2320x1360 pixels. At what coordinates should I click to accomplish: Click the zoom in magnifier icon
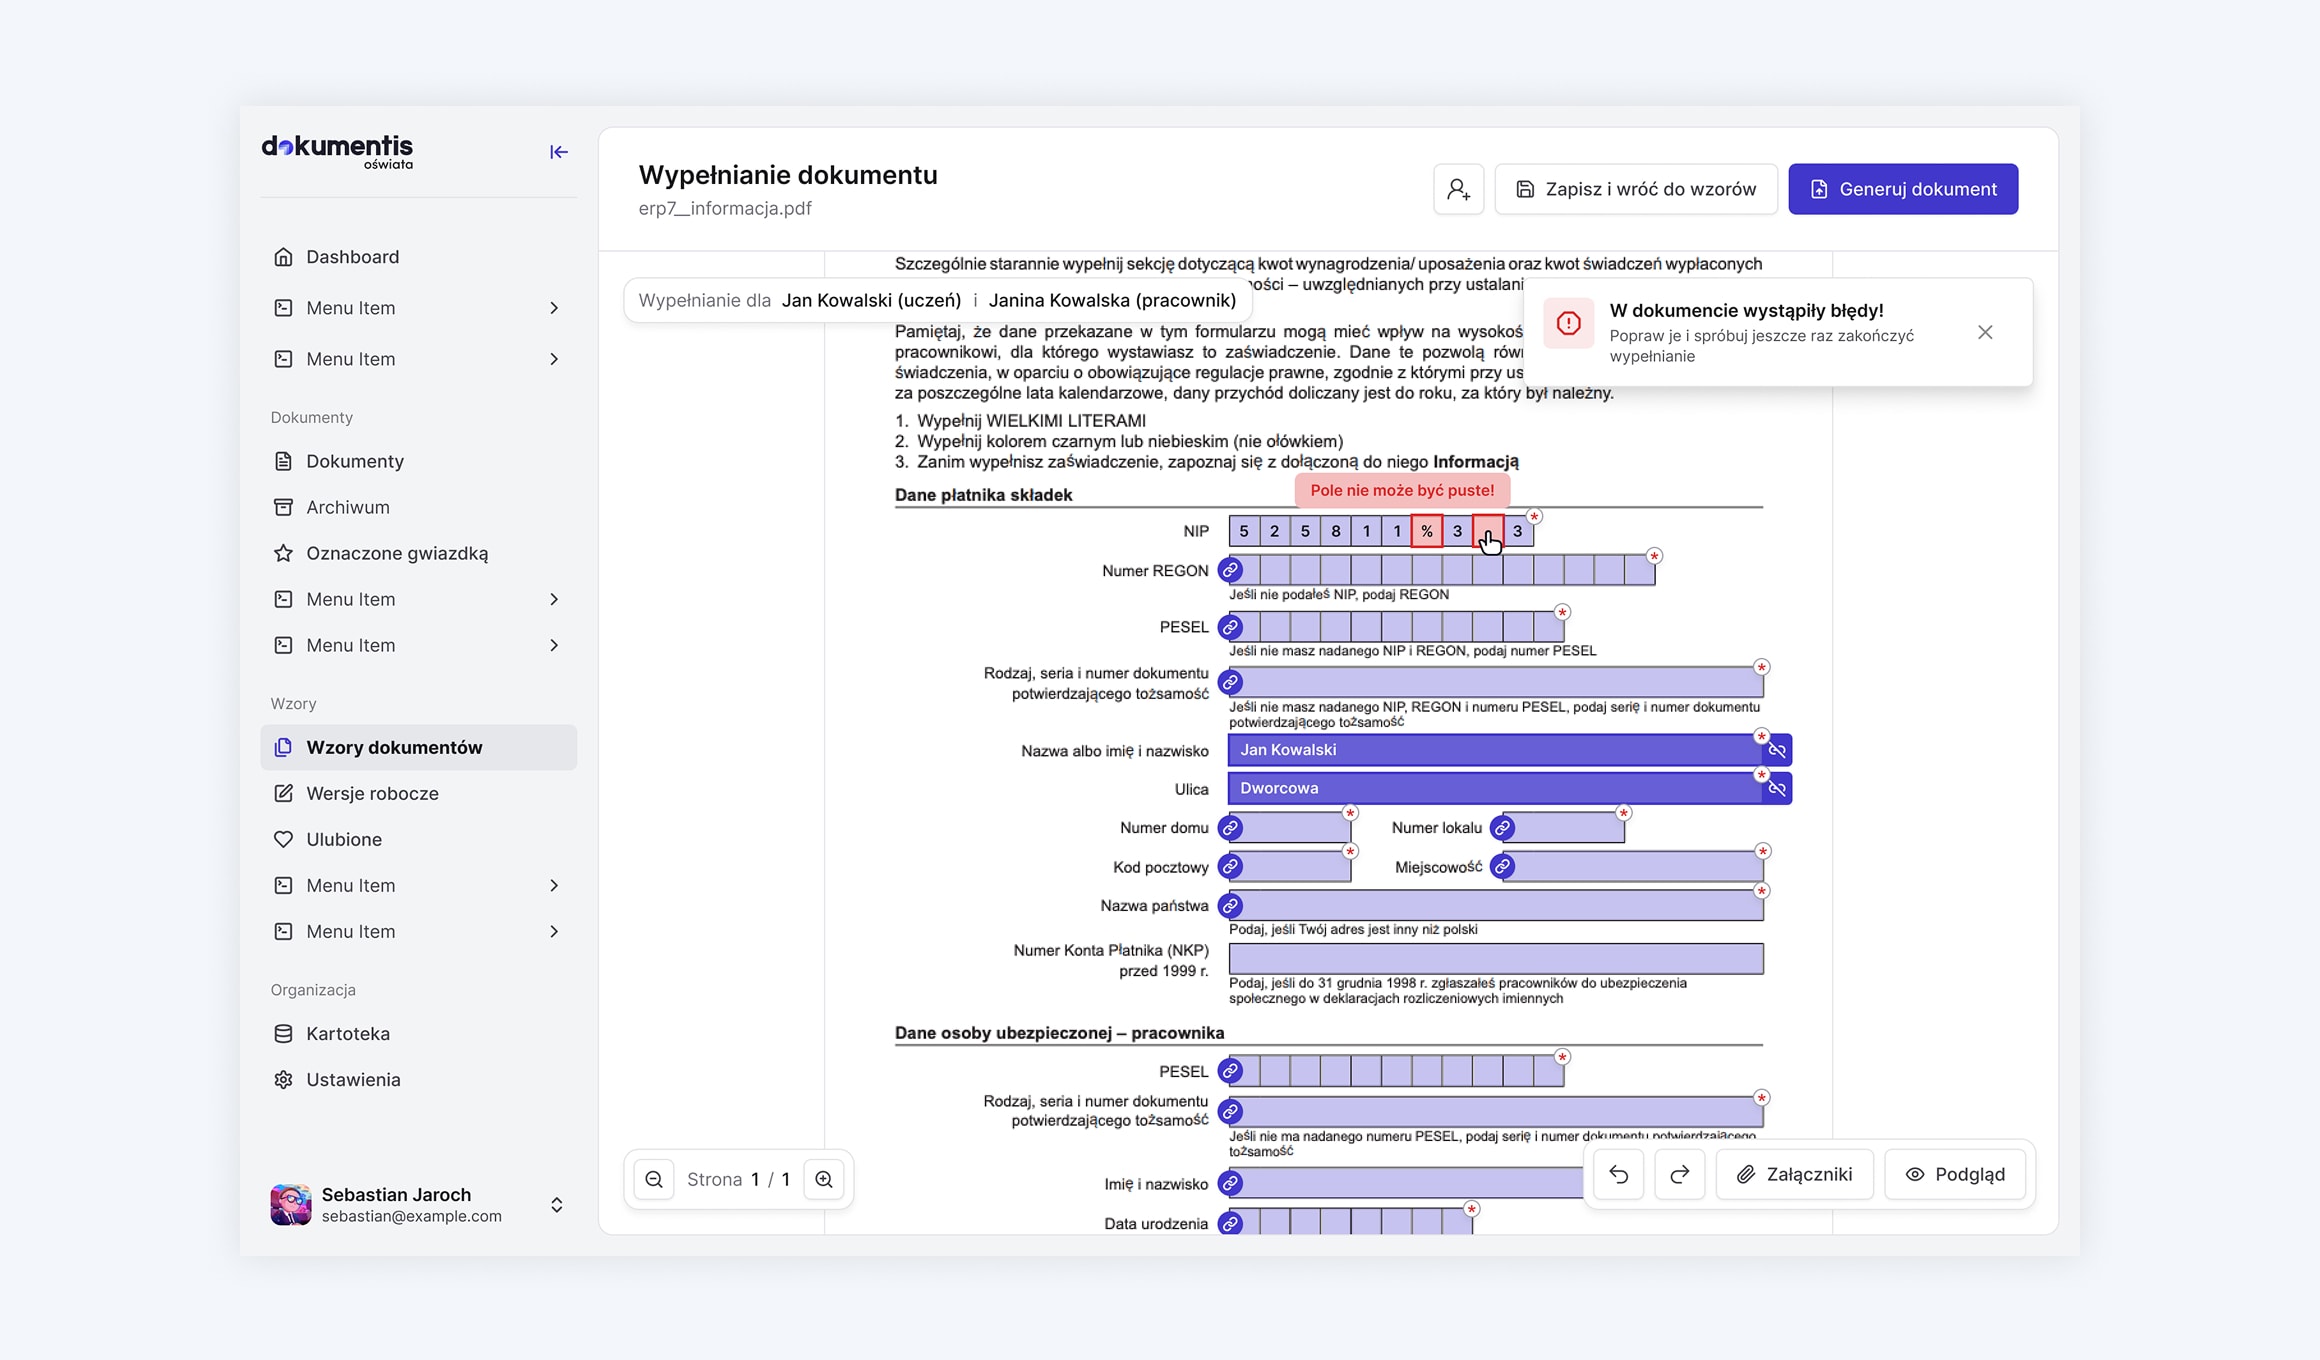[x=824, y=1179]
